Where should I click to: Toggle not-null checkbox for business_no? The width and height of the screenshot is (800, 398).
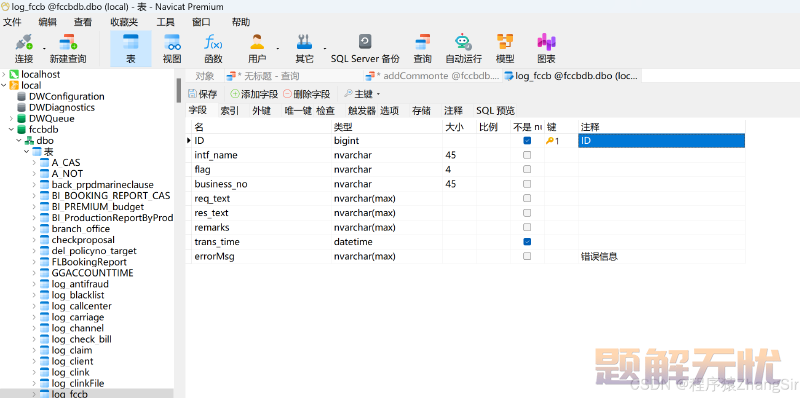pyautogui.click(x=527, y=184)
